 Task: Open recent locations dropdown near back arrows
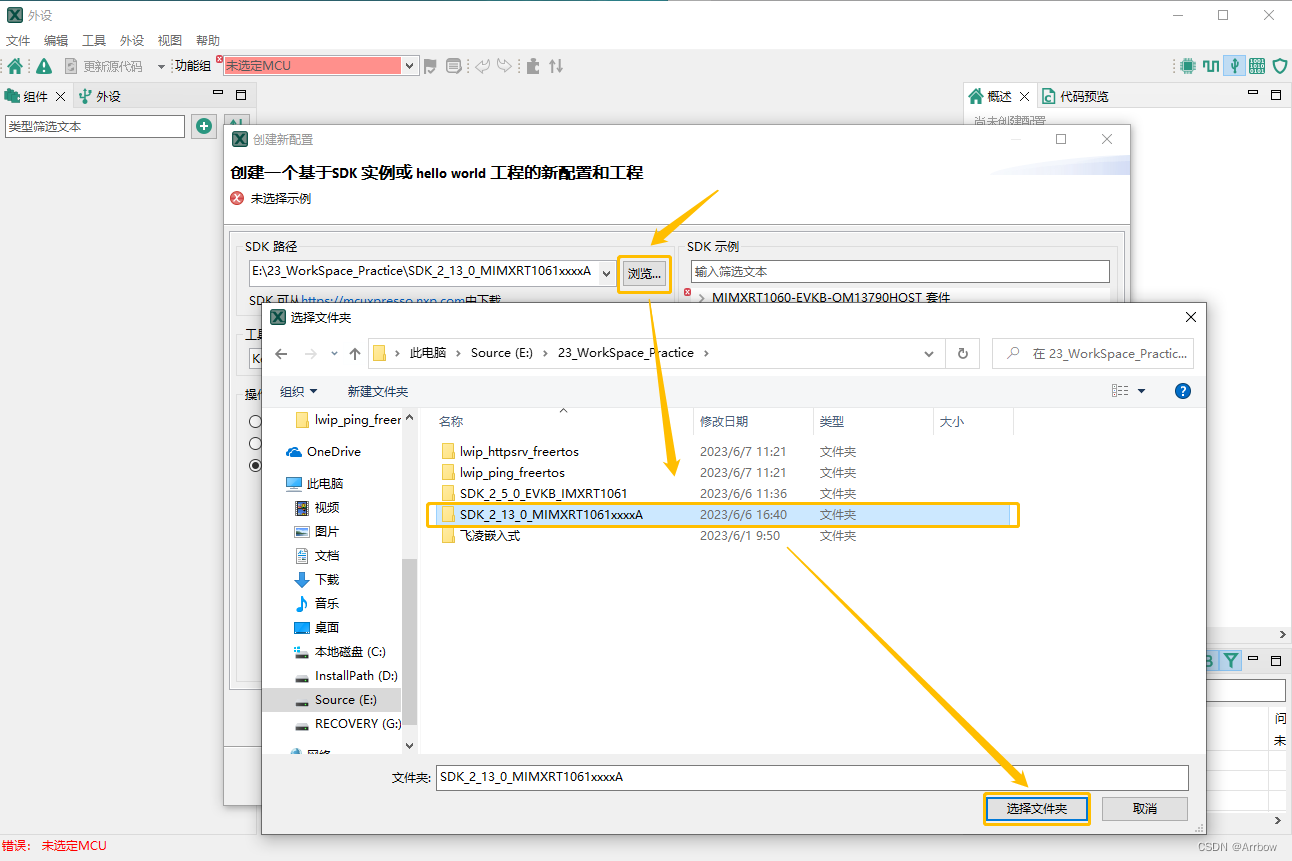(x=333, y=354)
